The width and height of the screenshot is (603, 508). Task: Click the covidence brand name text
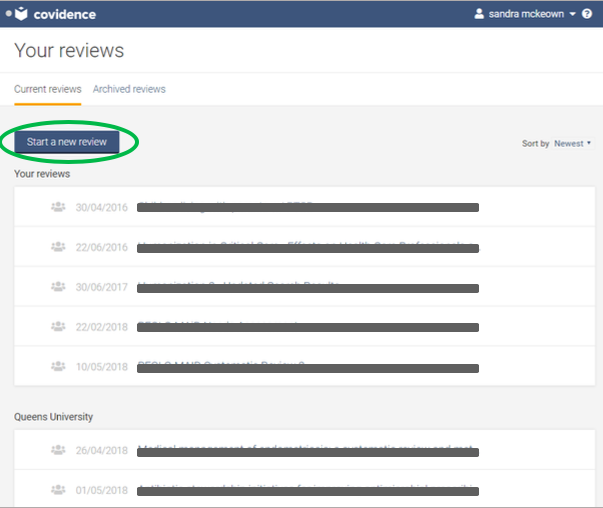pos(65,15)
